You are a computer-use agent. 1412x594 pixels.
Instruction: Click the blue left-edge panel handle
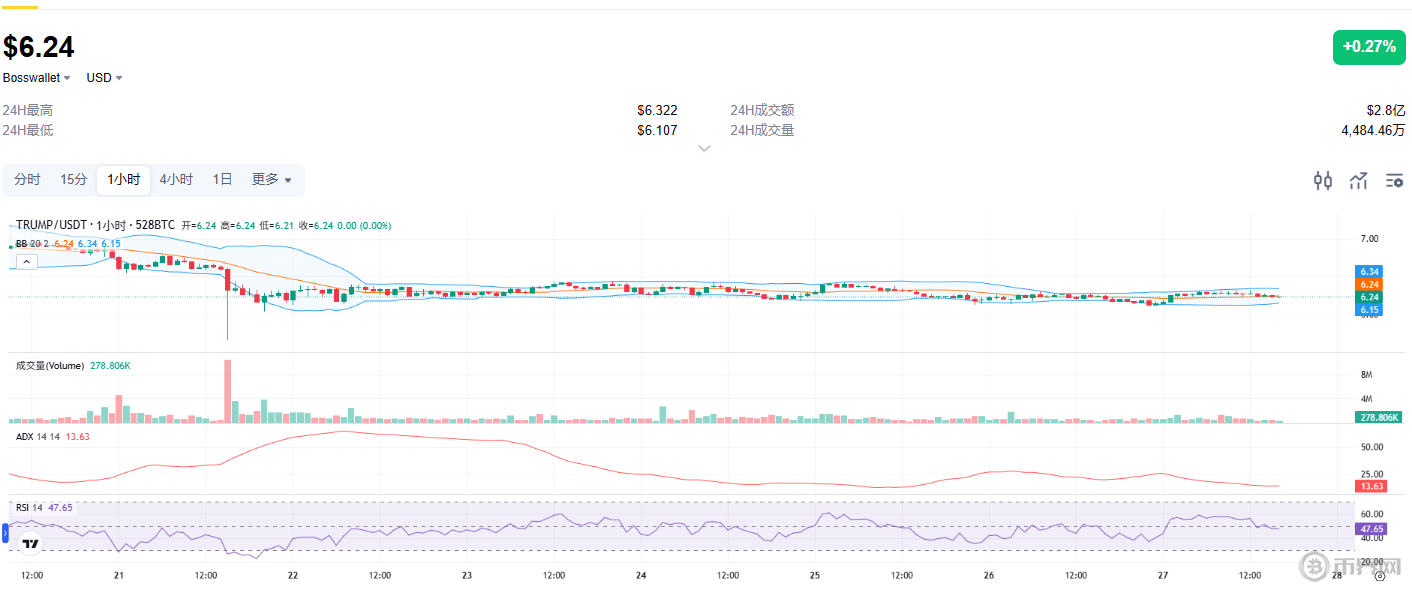[x=4, y=534]
